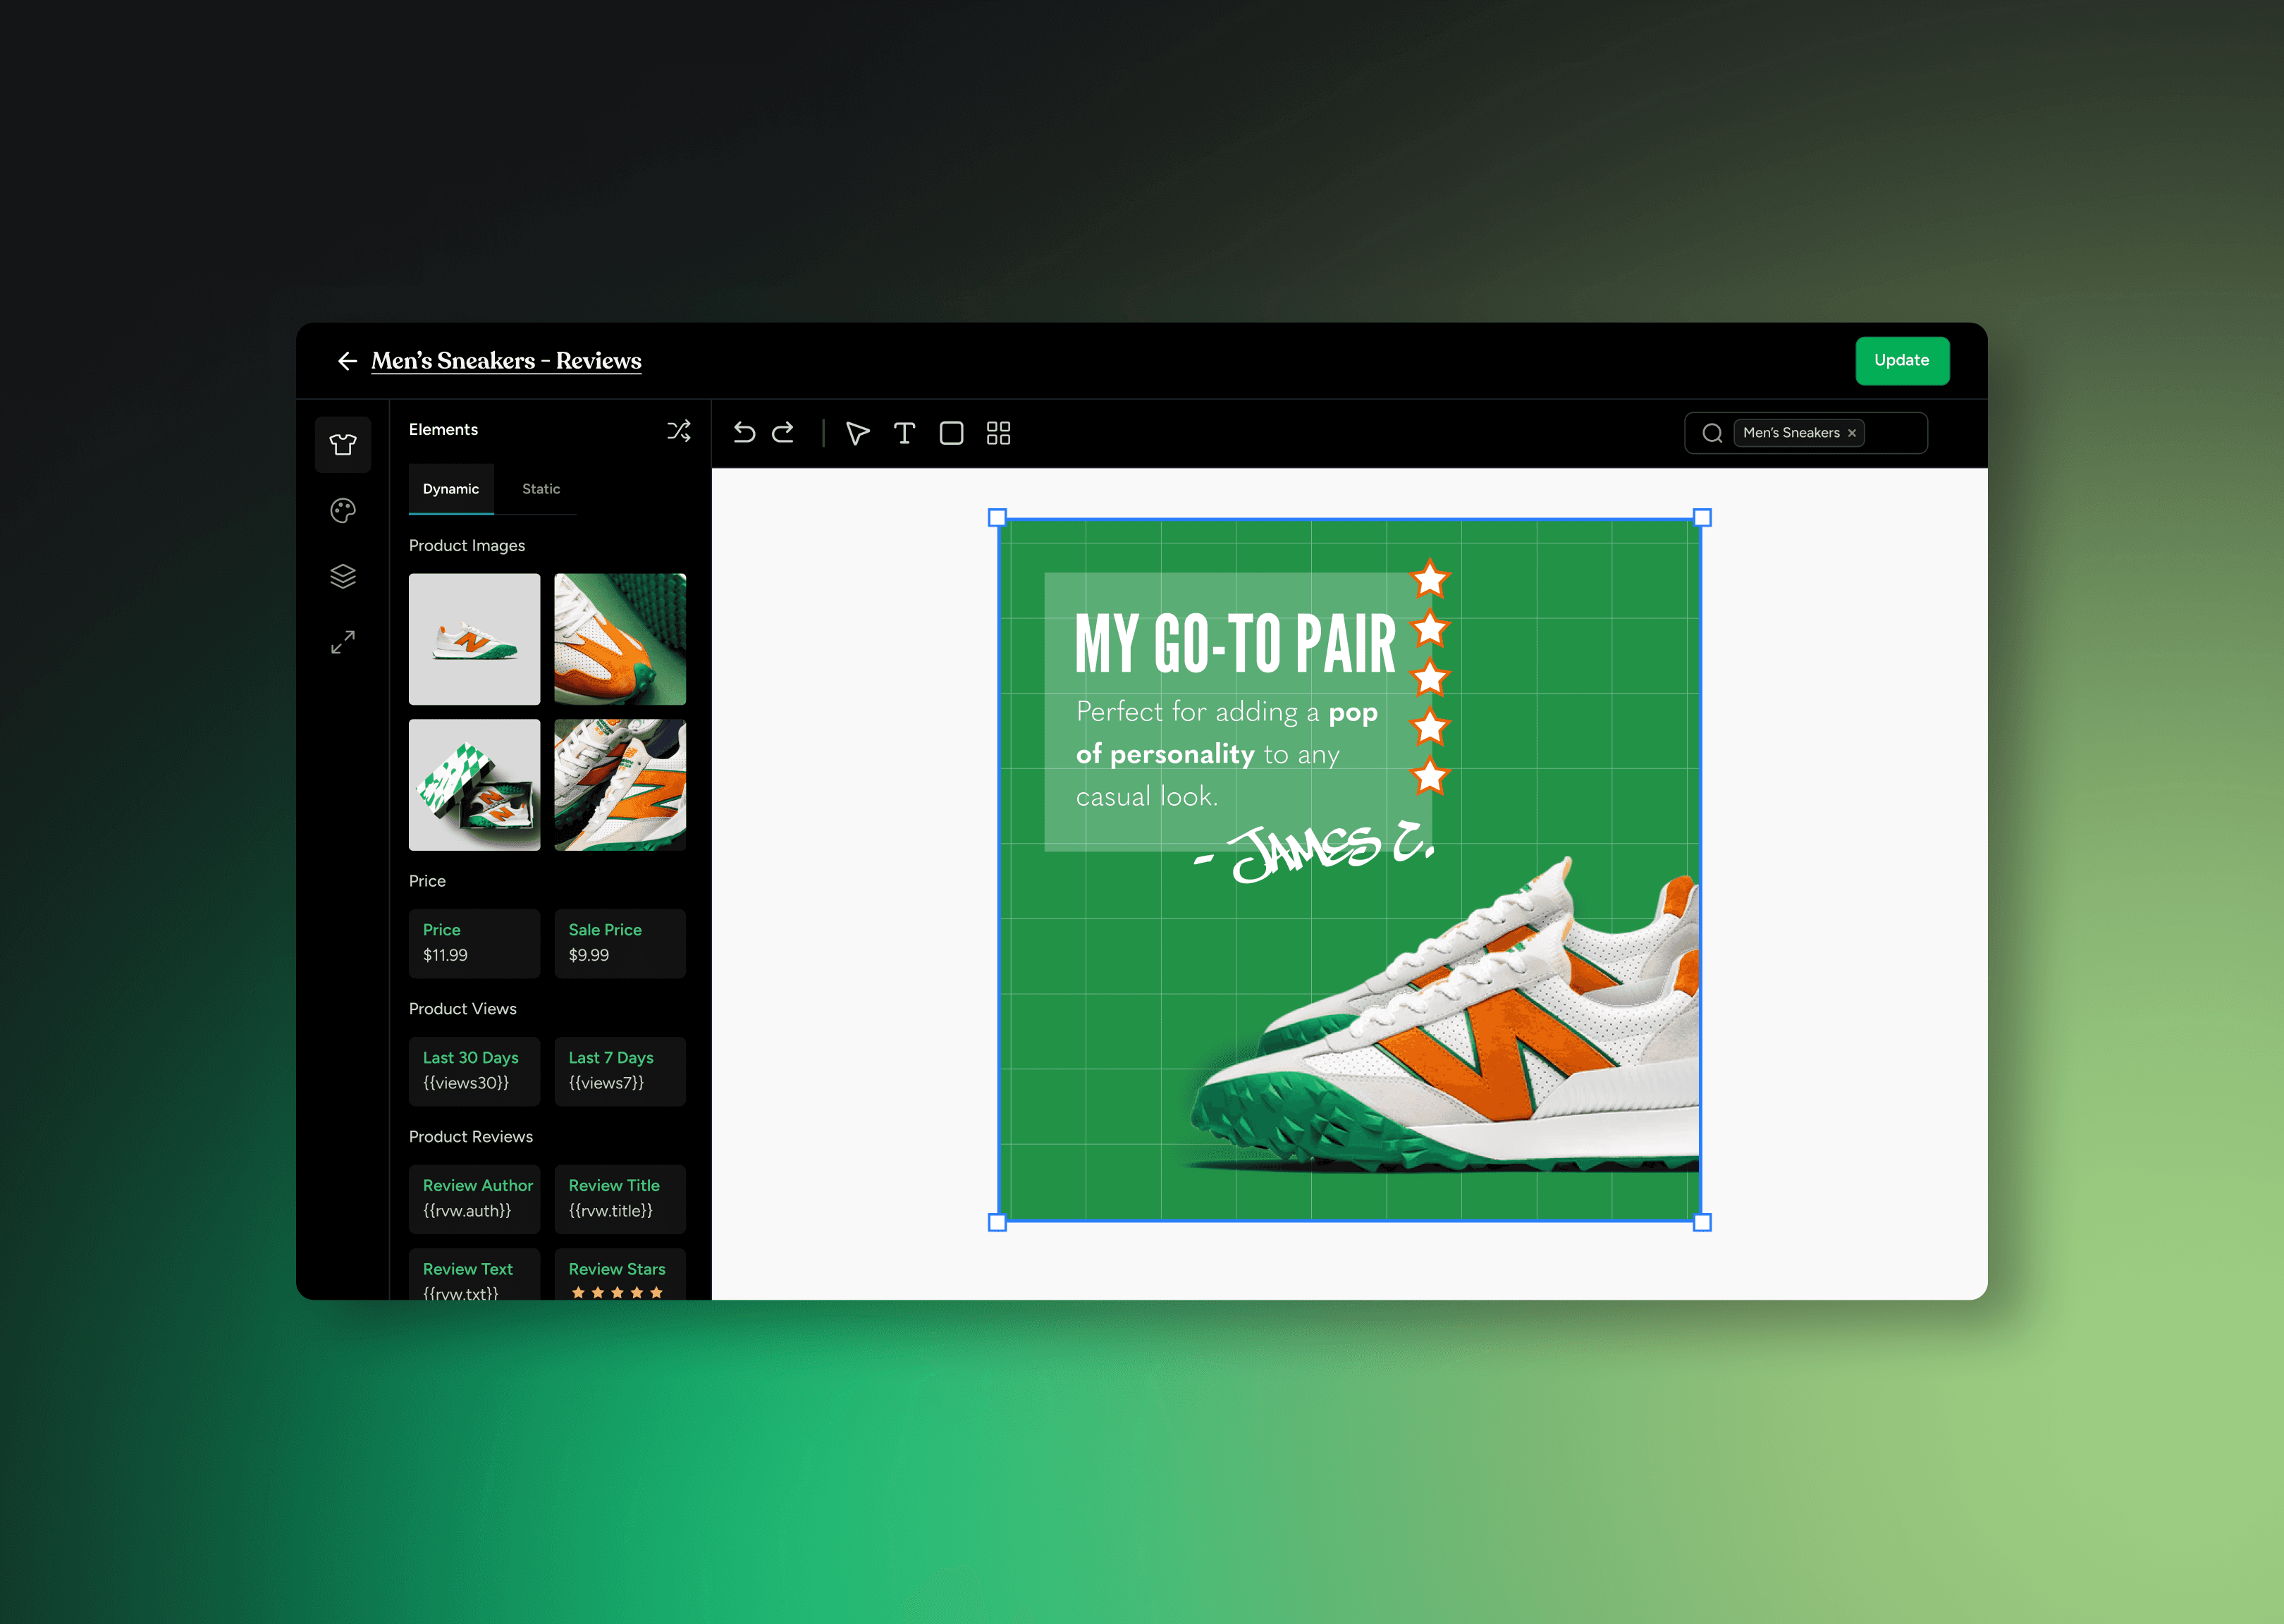Redo the last action
The height and width of the screenshot is (1624, 2284).
pos(783,432)
